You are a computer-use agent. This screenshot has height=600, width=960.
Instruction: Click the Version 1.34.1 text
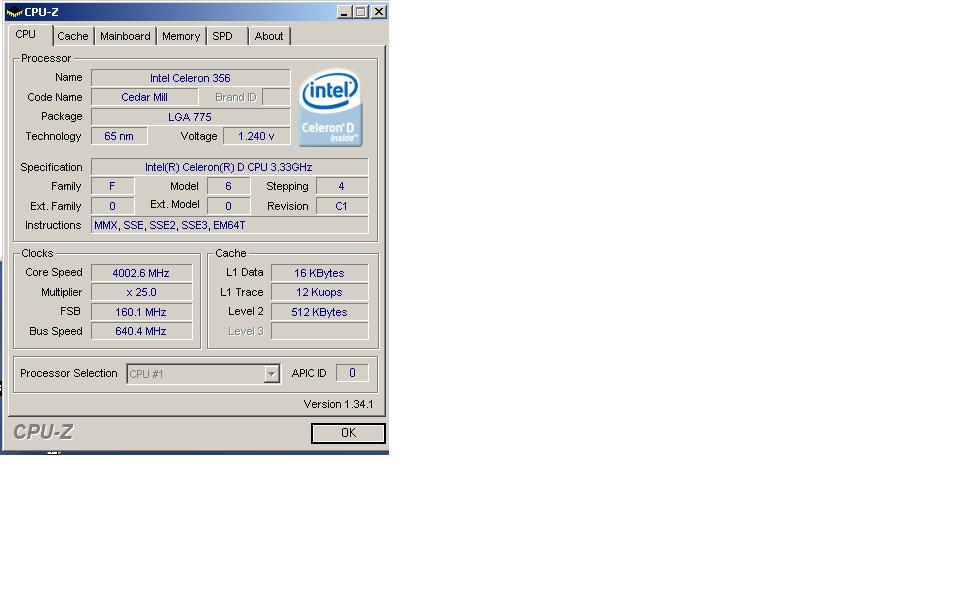pyautogui.click(x=338, y=404)
